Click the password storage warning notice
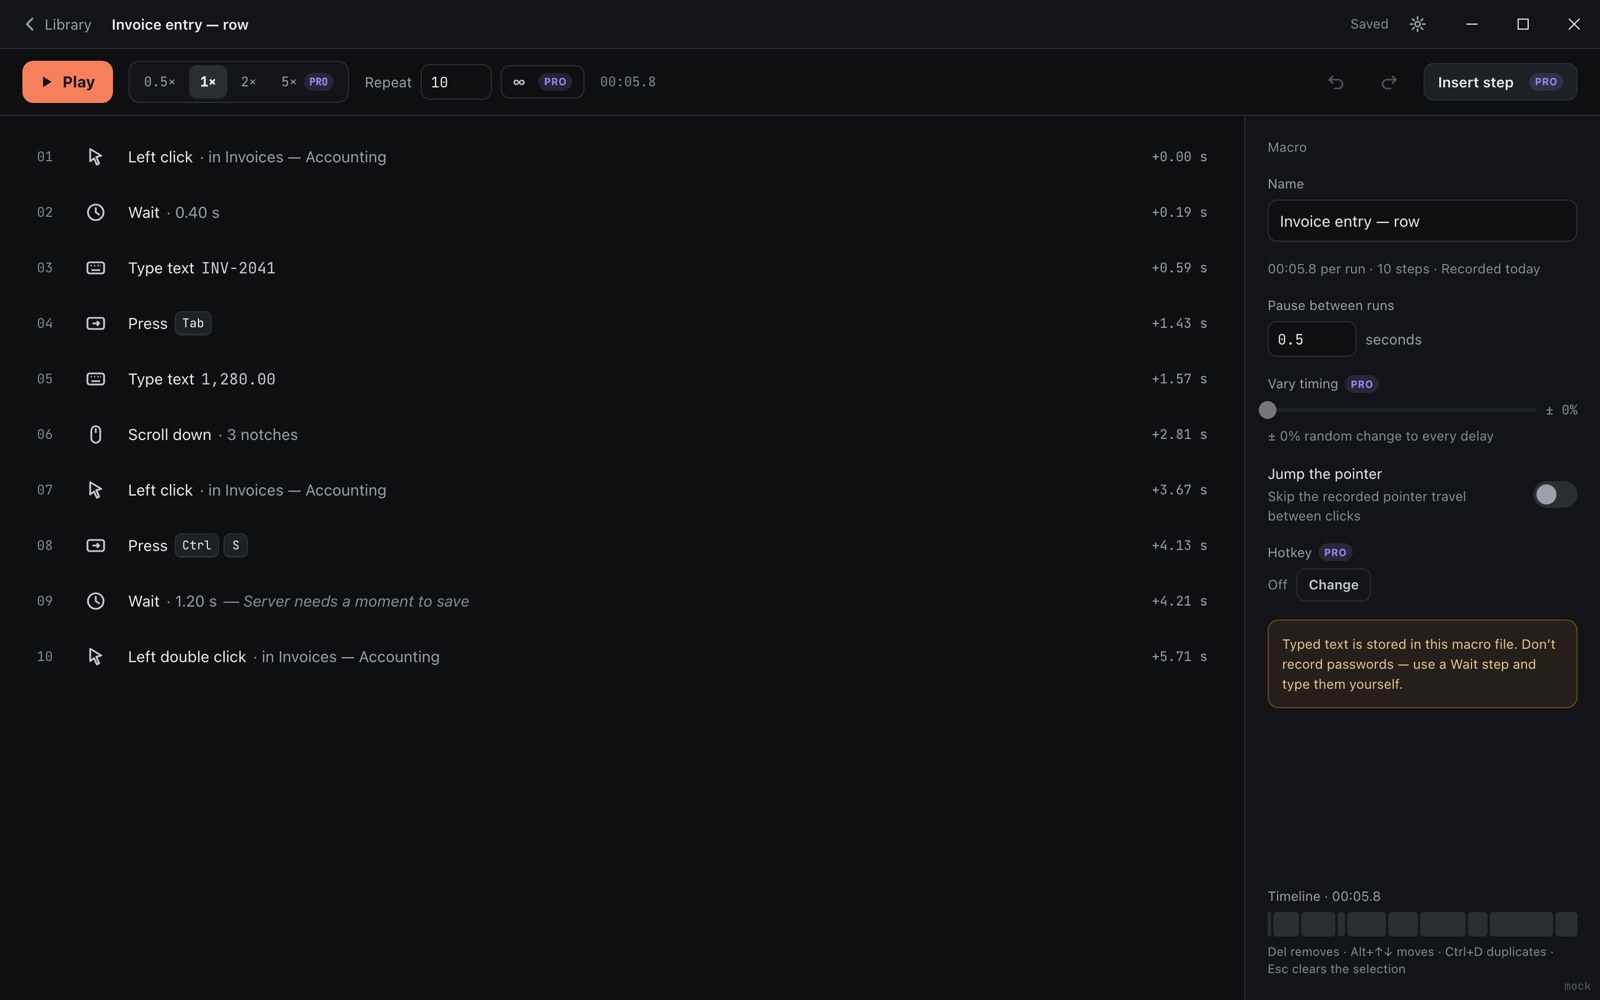 (x=1422, y=664)
